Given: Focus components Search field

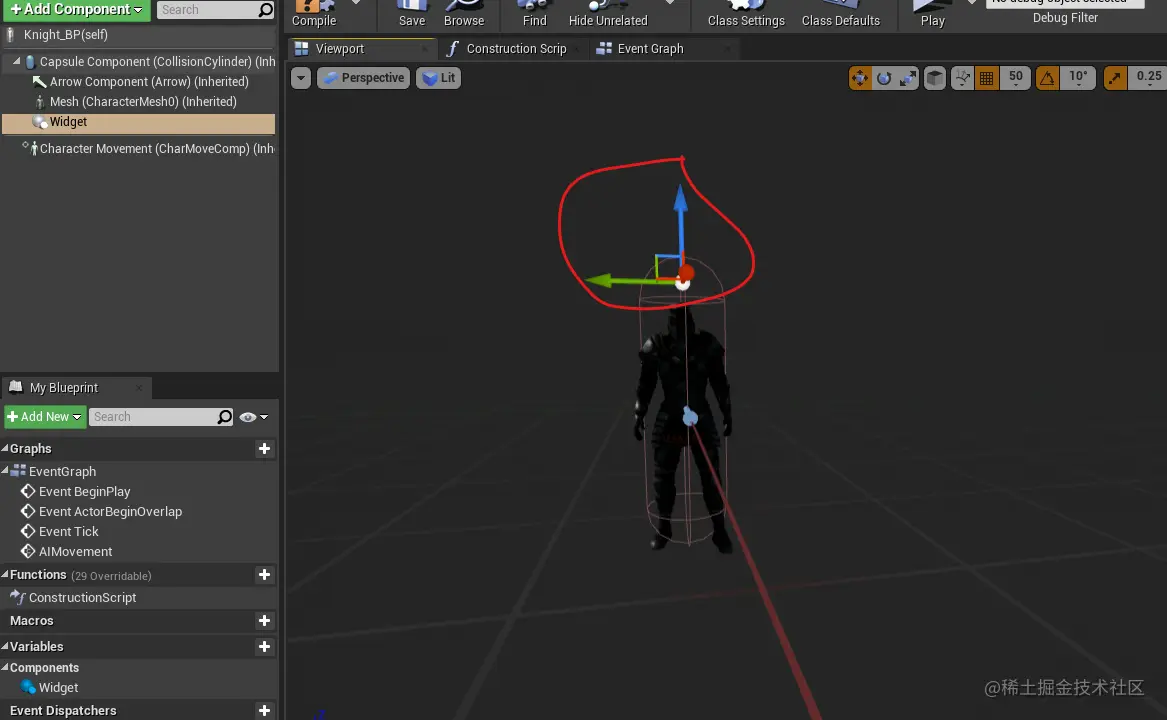Looking at the screenshot, I should coord(207,10).
